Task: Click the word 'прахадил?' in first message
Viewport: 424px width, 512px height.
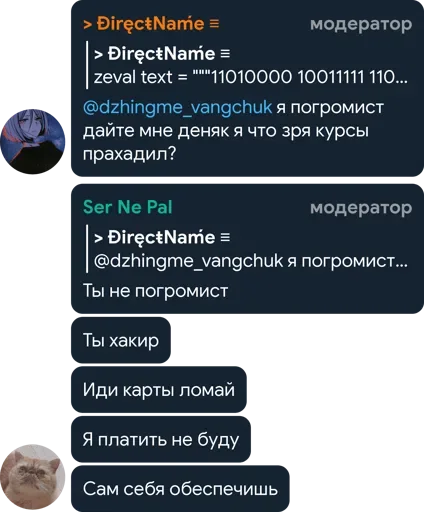Action: (x=129, y=154)
